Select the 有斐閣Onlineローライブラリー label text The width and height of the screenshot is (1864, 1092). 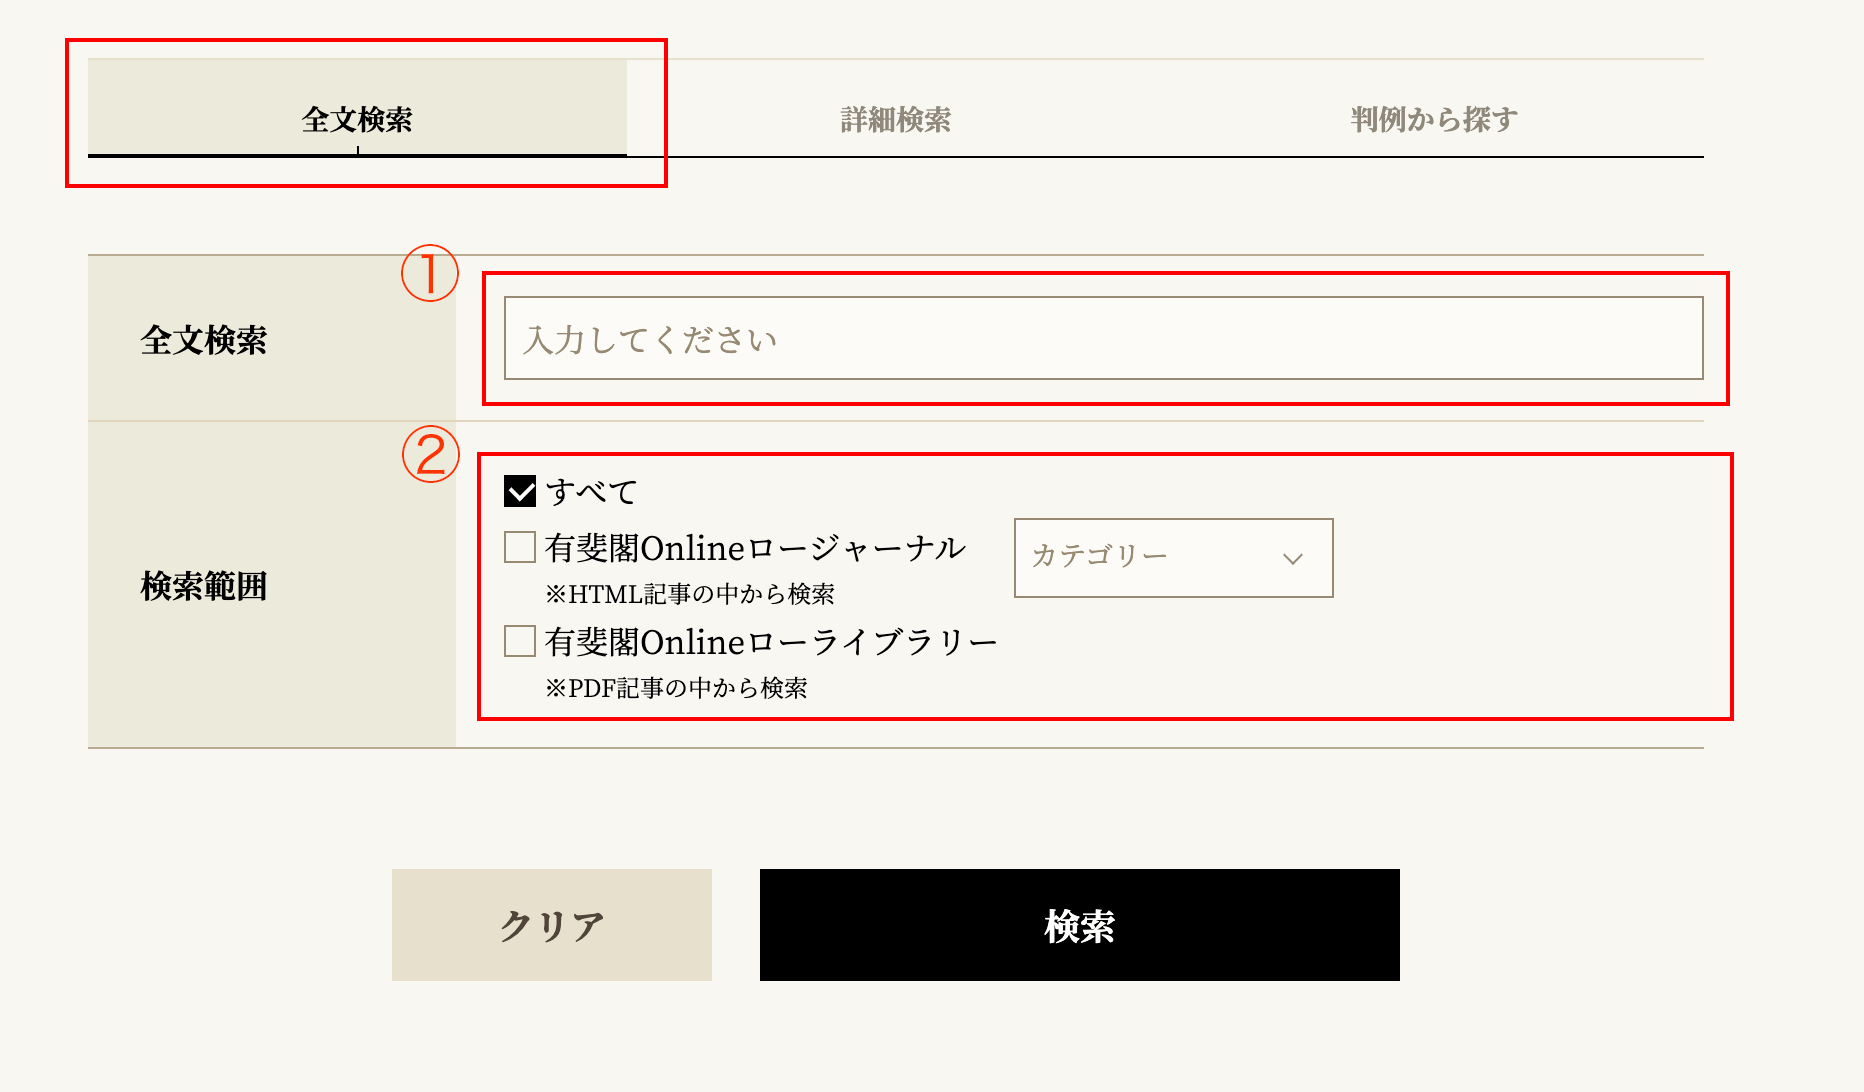771,642
